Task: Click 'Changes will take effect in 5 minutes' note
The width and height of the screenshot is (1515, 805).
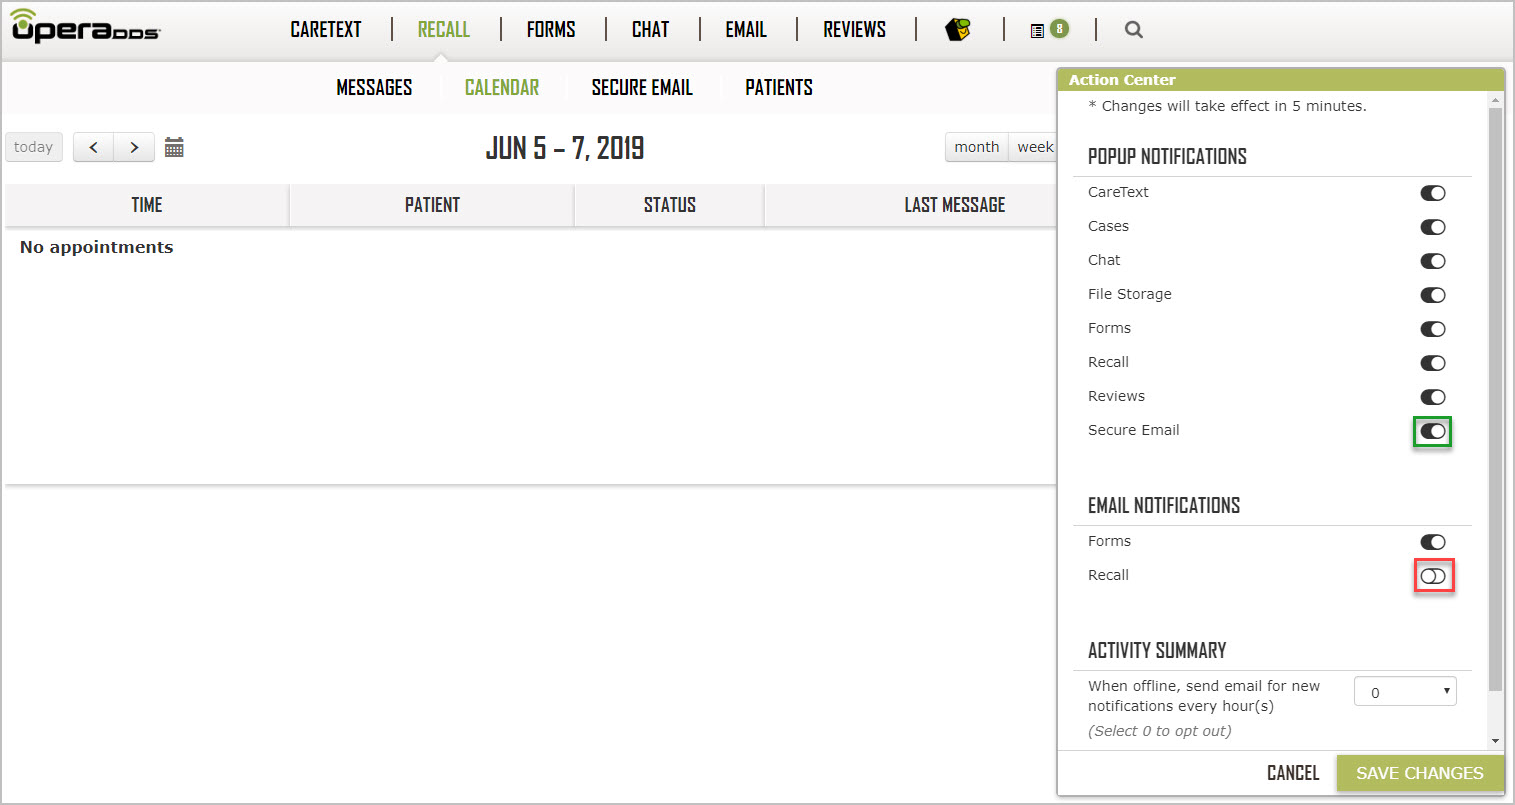Action: pos(1227,106)
